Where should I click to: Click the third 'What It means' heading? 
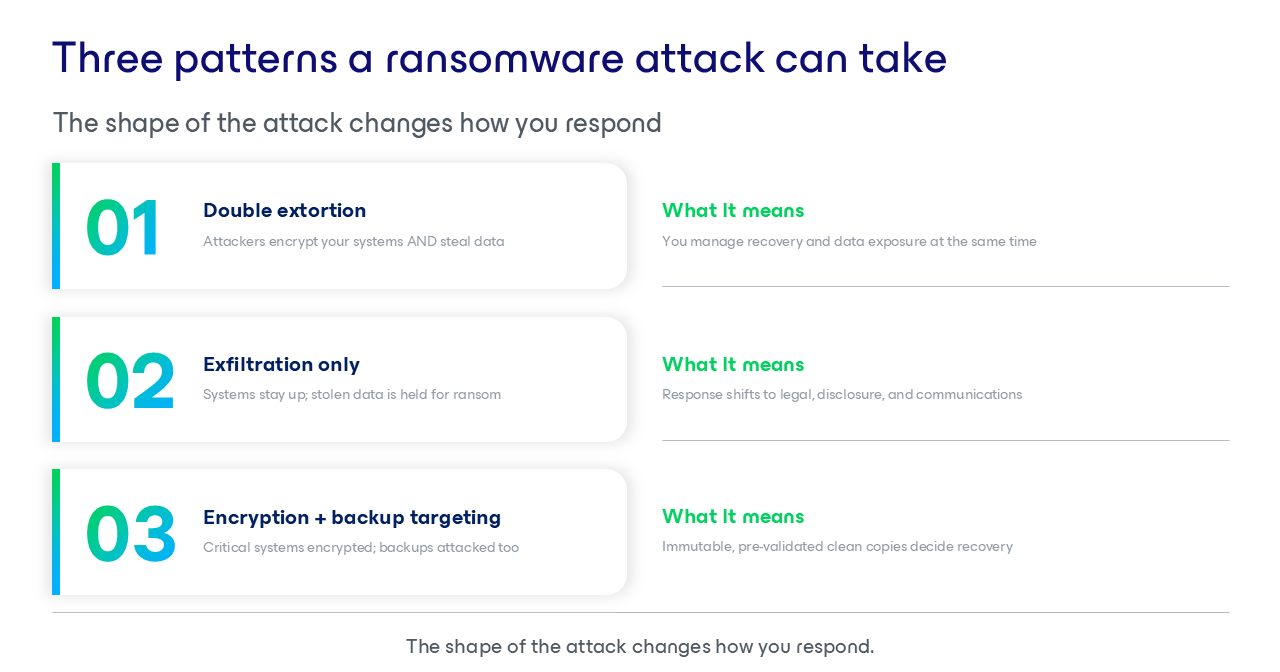click(x=733, y=516)
